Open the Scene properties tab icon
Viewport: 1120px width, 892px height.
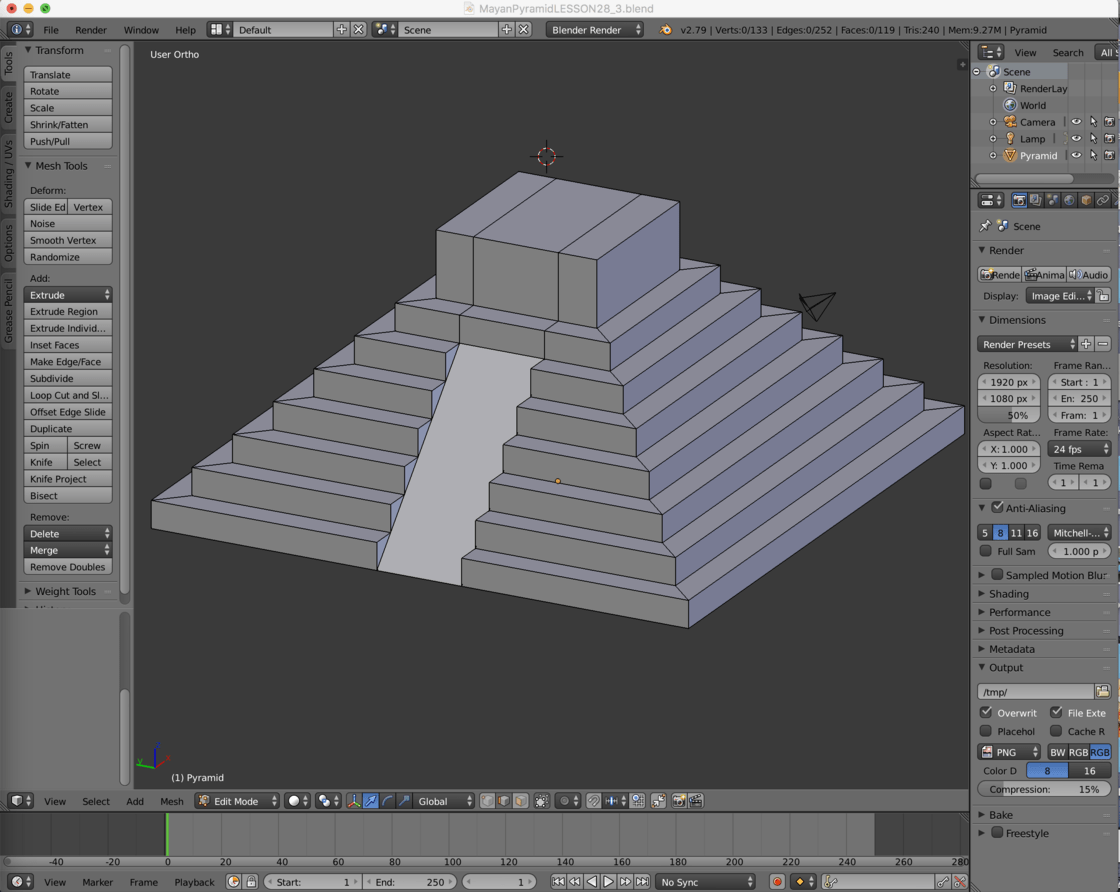click(x=1052, y=200)
